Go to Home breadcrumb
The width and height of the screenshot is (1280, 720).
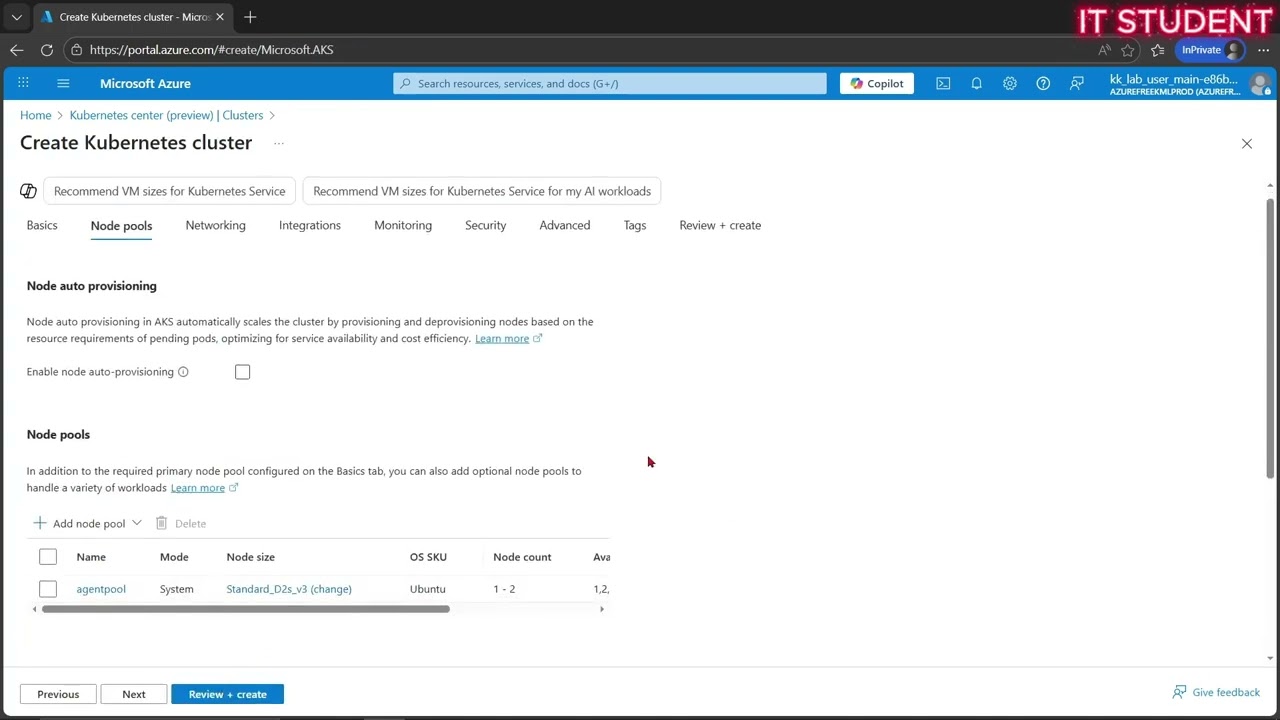[x=35, y=115]
